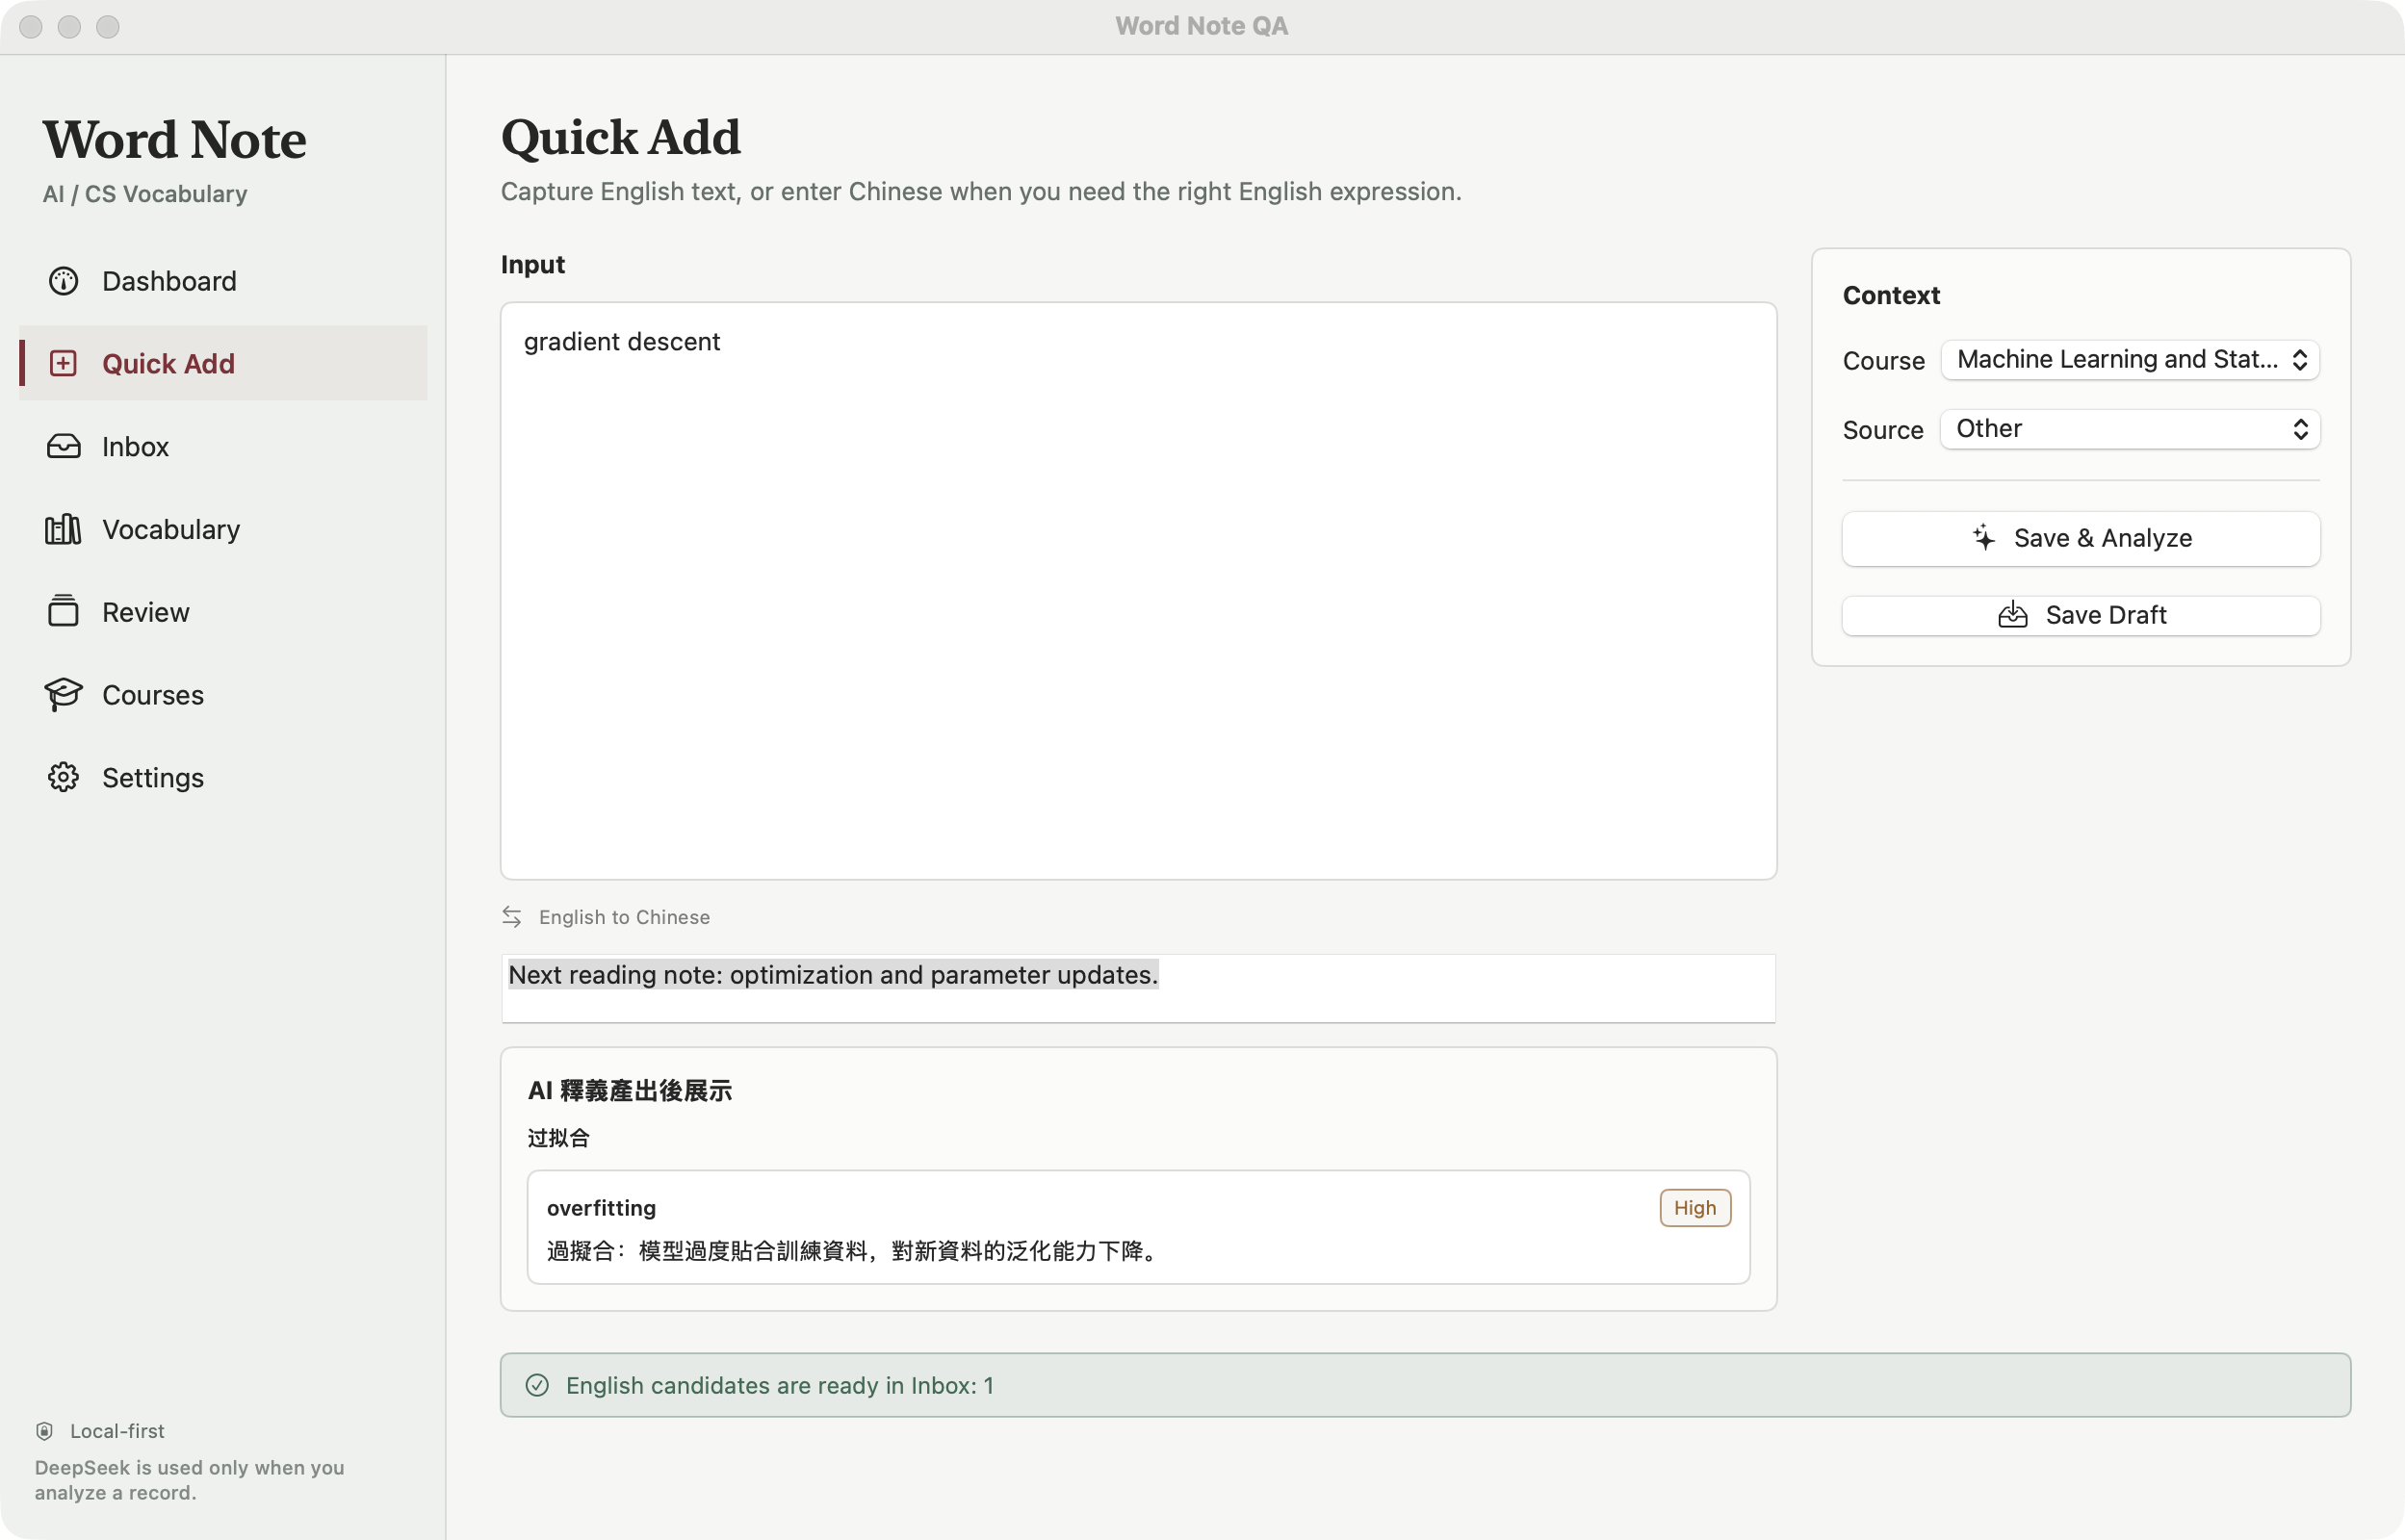
Task: Click the High confidence badge
Action: tap(1695, 1208)
